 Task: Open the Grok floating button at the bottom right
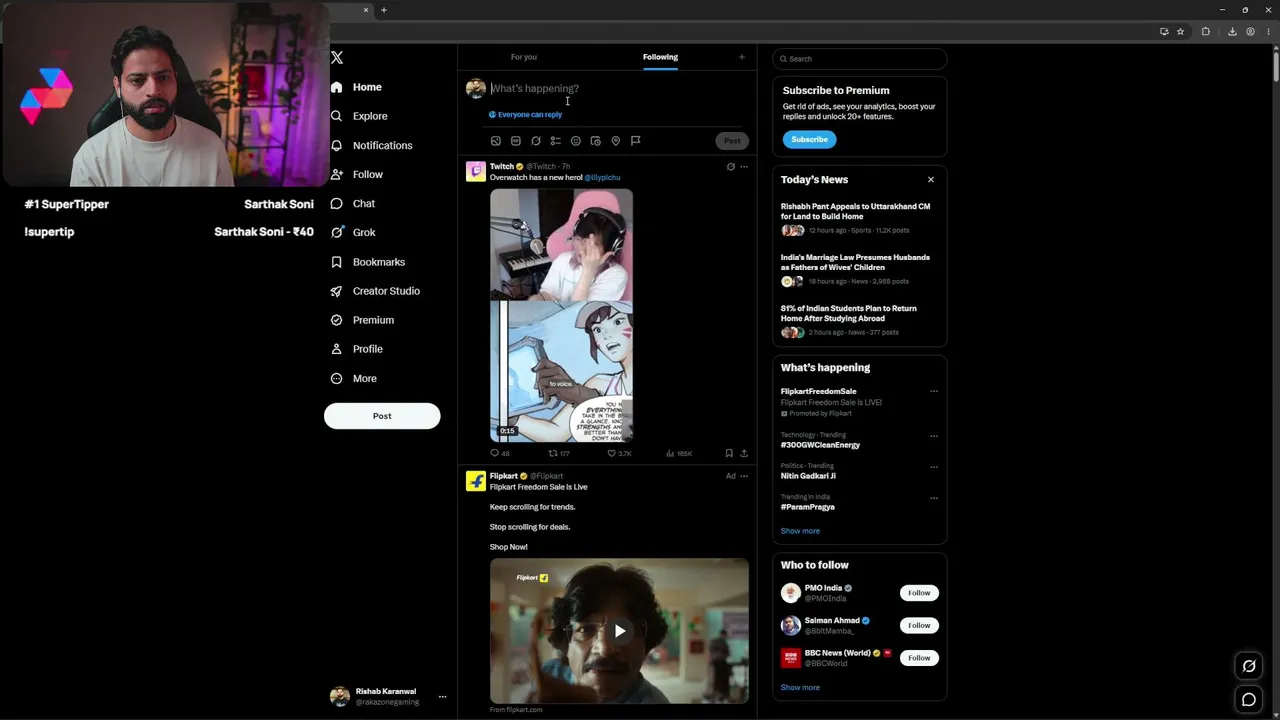pos(1249,666)
